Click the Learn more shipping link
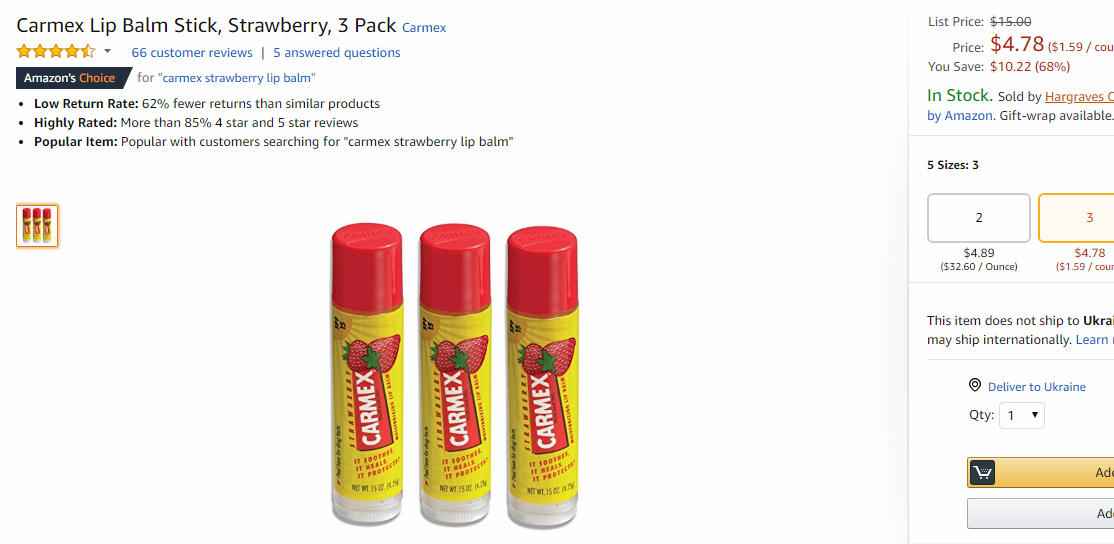The width and height of the screenshot is (1114, 544). tap(1094, 339)
